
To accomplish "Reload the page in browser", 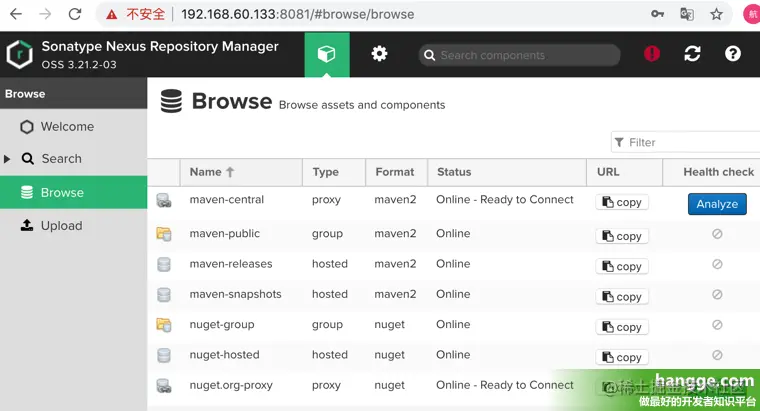I will click(75, 14).
